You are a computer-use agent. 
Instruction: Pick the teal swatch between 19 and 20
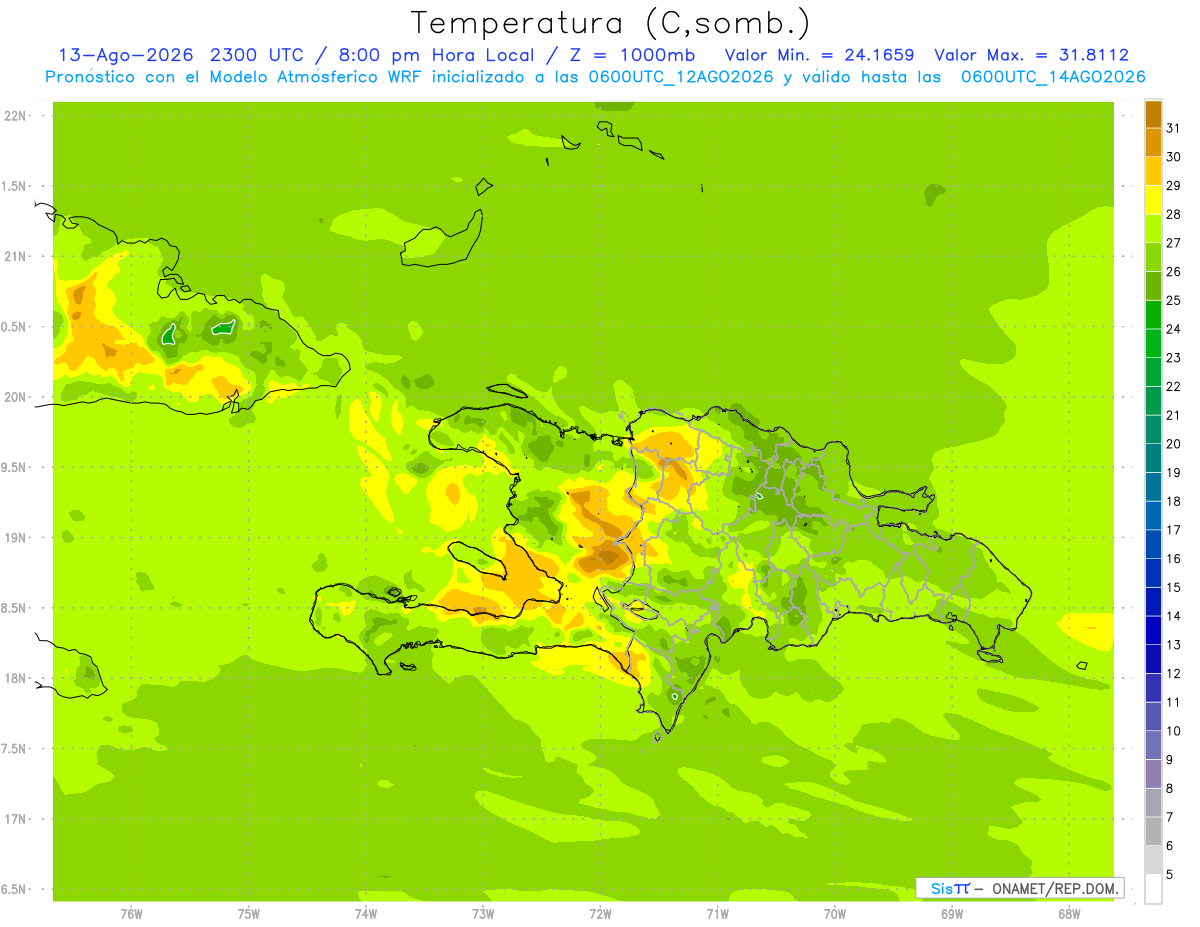[1153, 458]
